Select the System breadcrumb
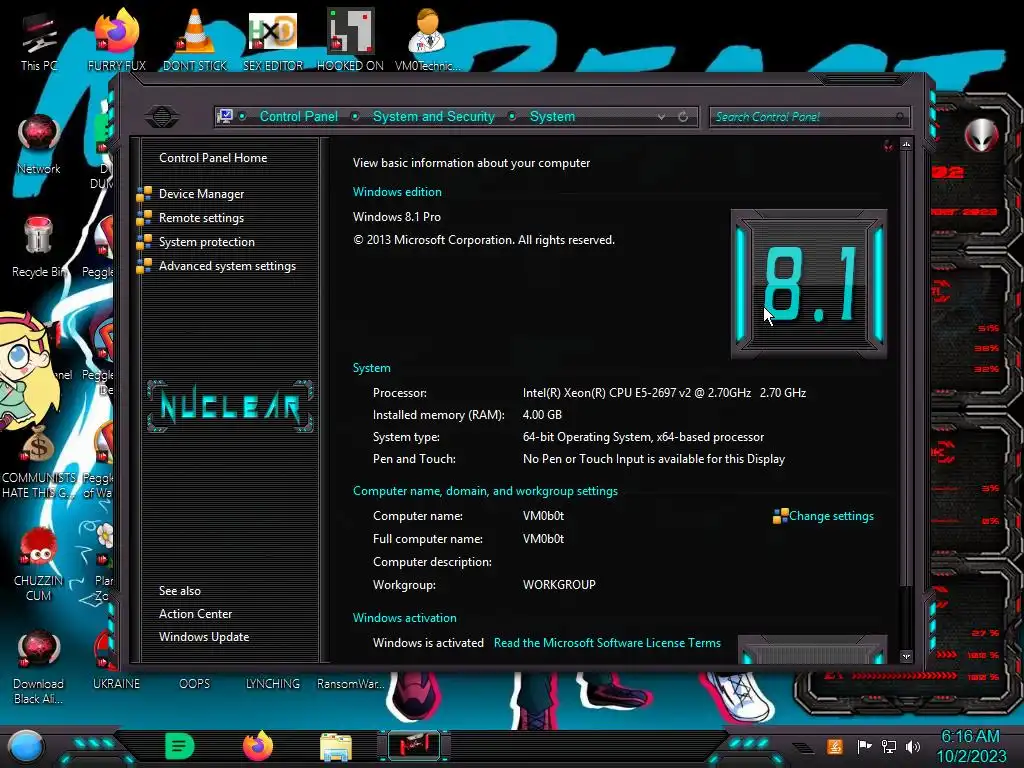The image size is (1024, 768). click(552, 116)
